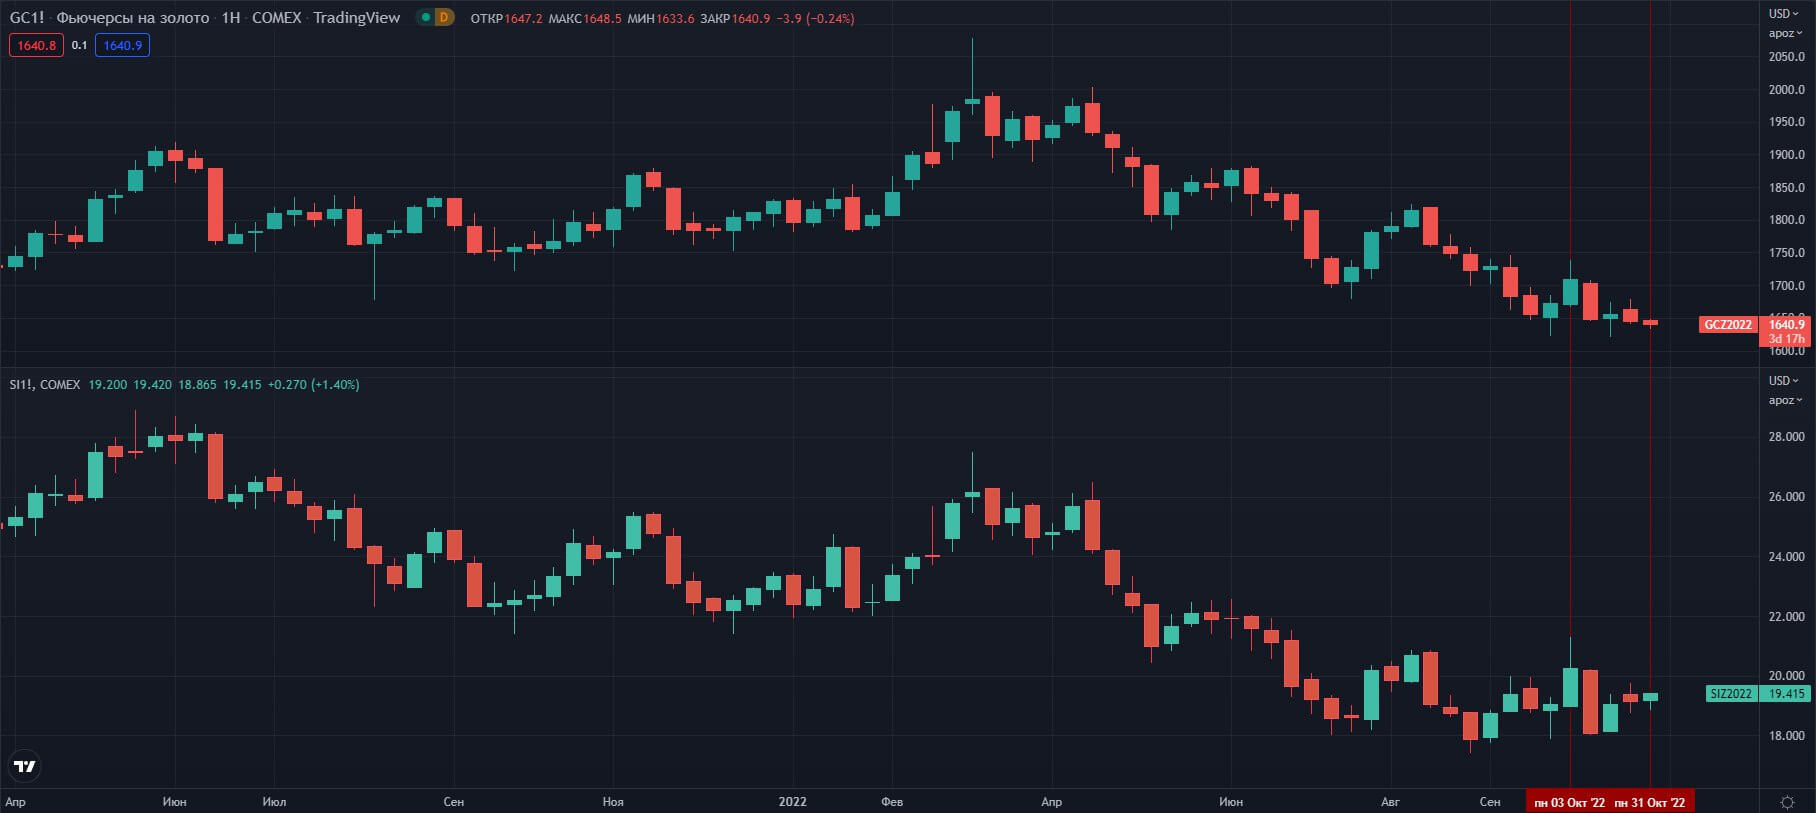
Task: Click the 20.000 level on the silver price scale
Action: [1786, 676]
